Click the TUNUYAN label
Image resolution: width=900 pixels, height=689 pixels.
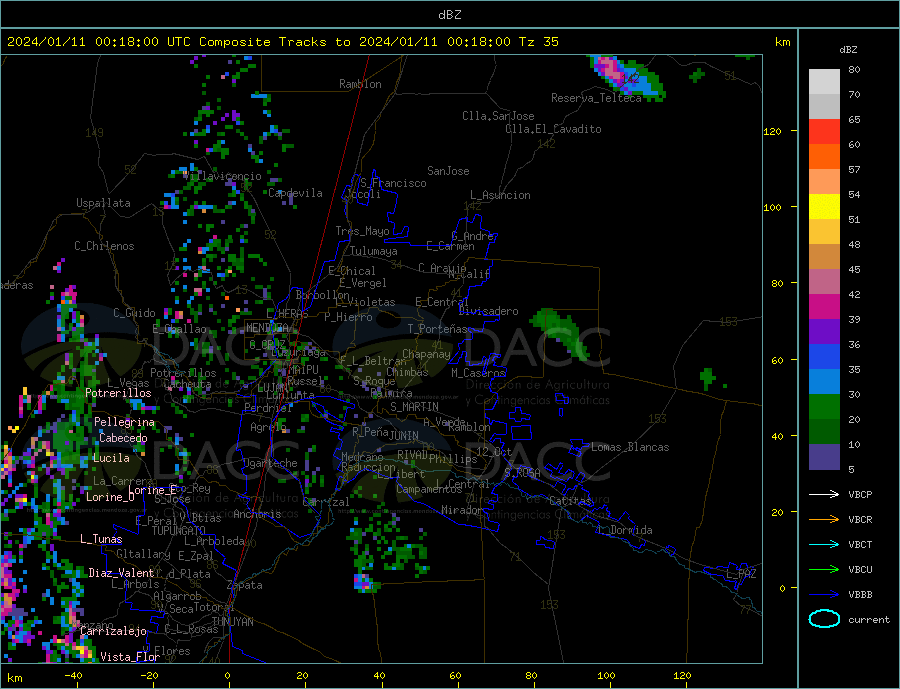point(232,622)
